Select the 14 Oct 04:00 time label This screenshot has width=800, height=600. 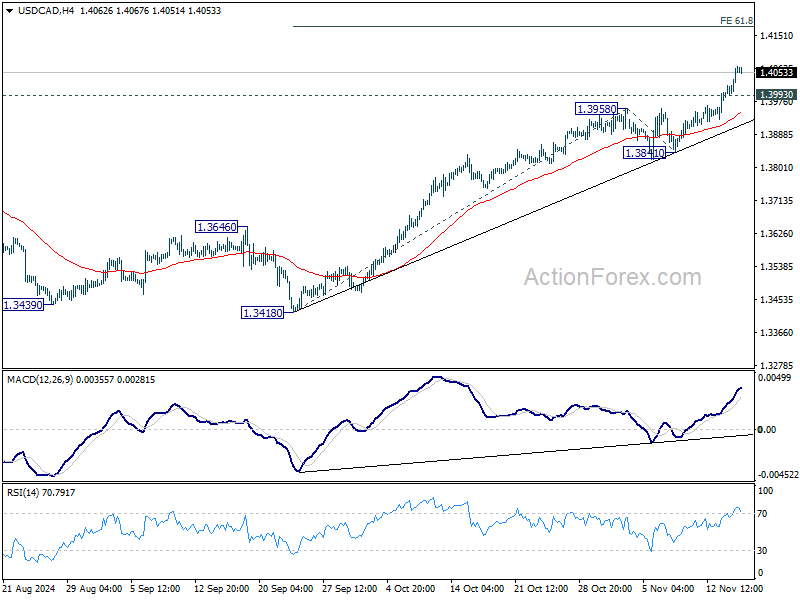point(477,589)
